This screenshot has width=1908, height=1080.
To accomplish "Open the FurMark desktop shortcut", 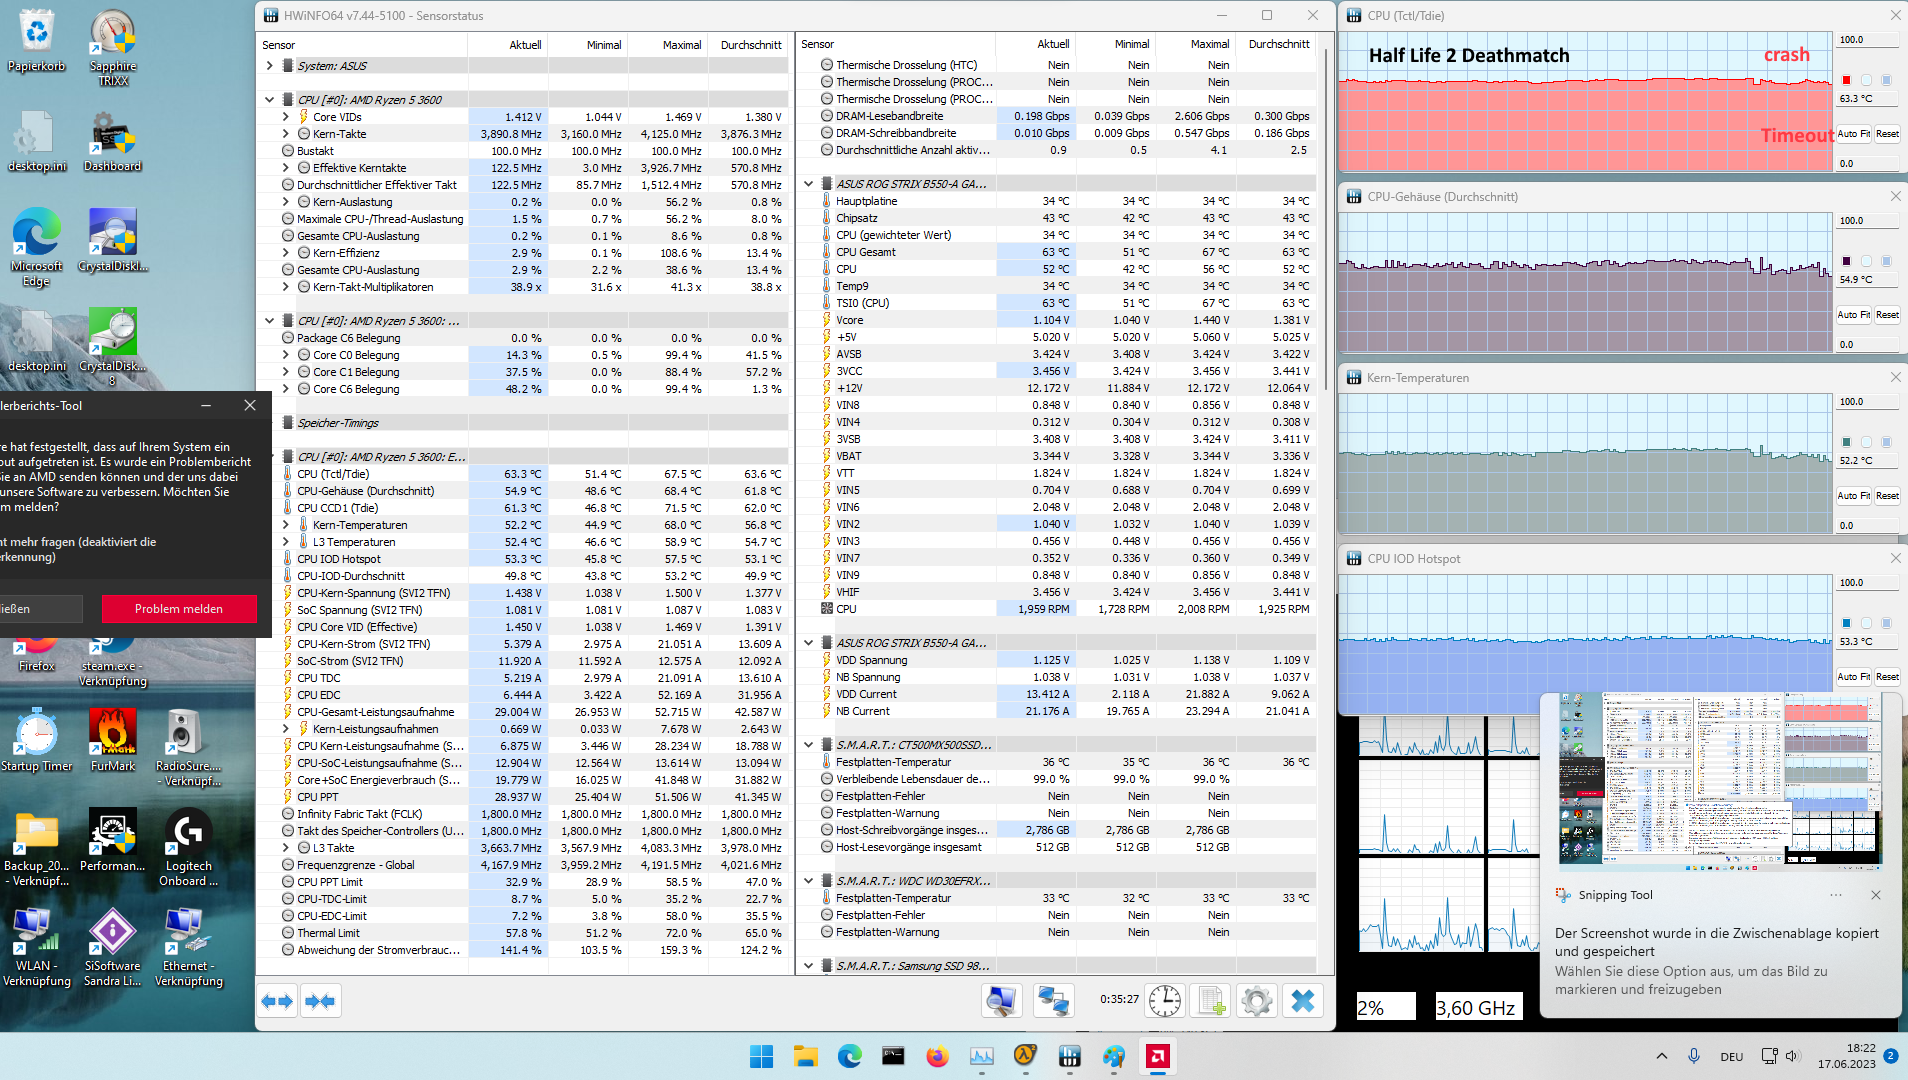I will point(113,741).
